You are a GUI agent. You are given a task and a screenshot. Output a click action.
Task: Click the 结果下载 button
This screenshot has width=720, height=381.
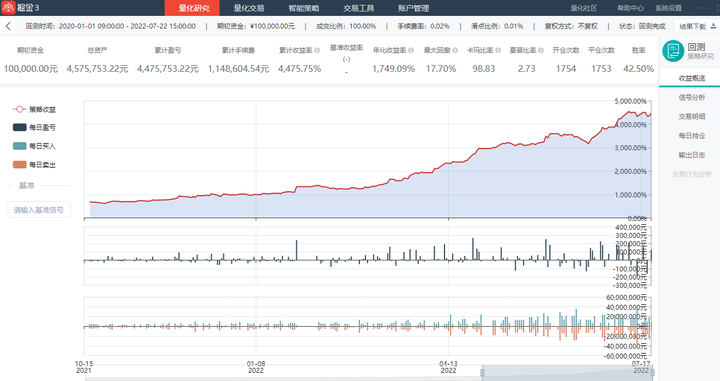click(697, 26)
